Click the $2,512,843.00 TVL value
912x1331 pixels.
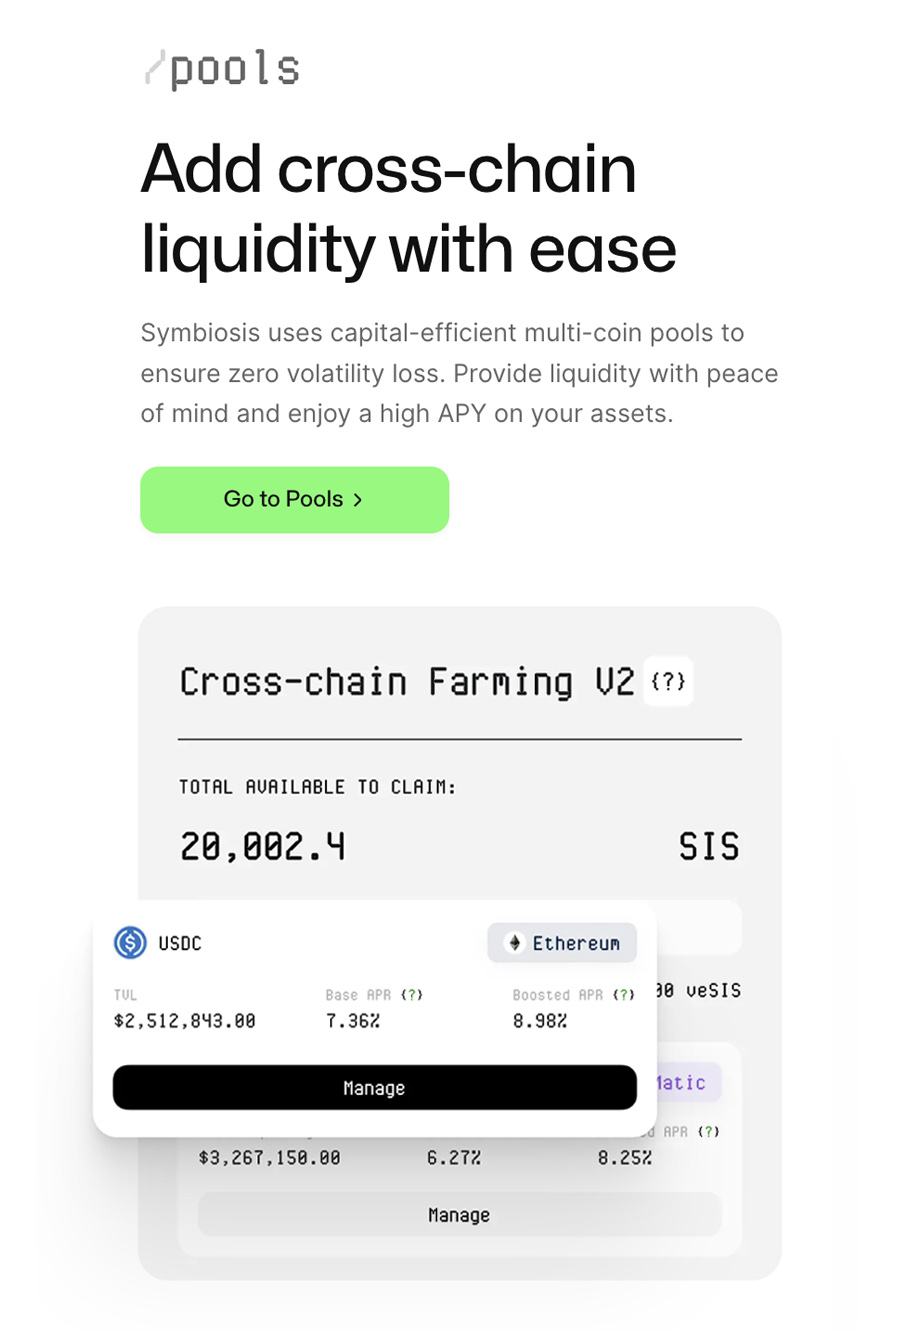click(185, 1021)
